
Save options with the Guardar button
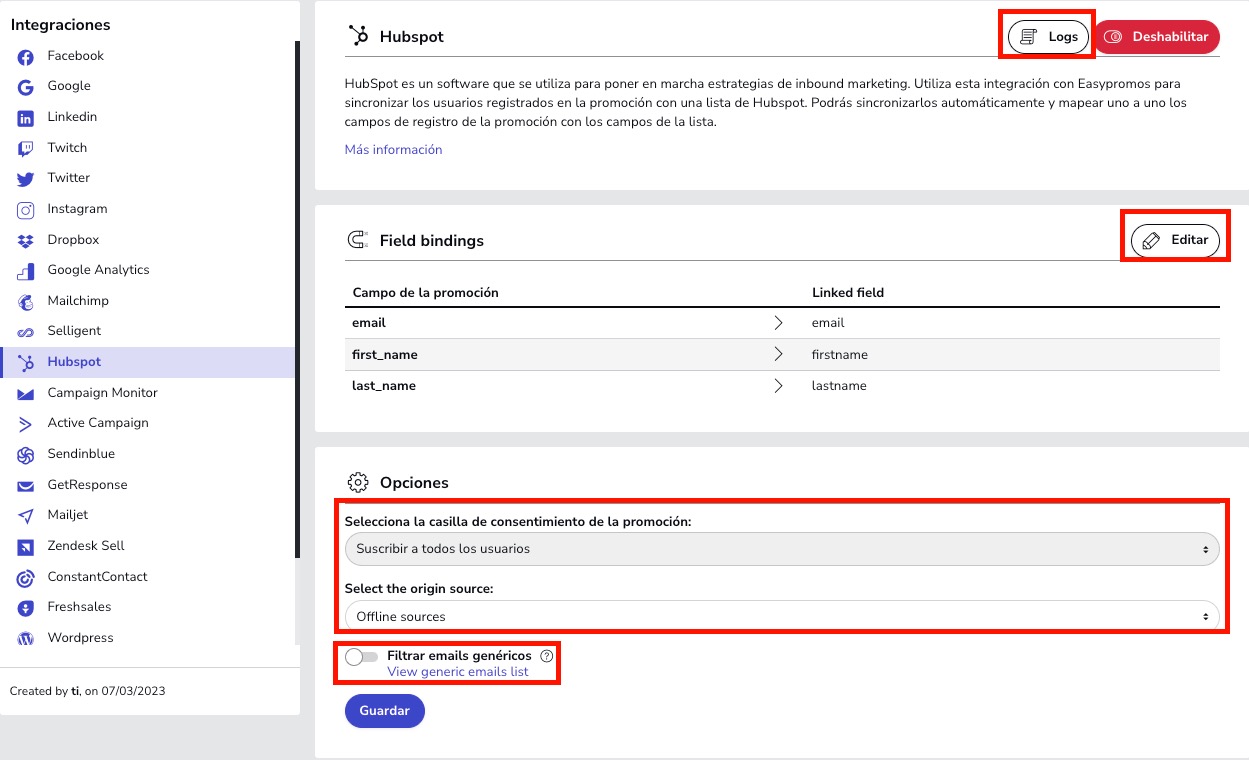click(385, 711)
